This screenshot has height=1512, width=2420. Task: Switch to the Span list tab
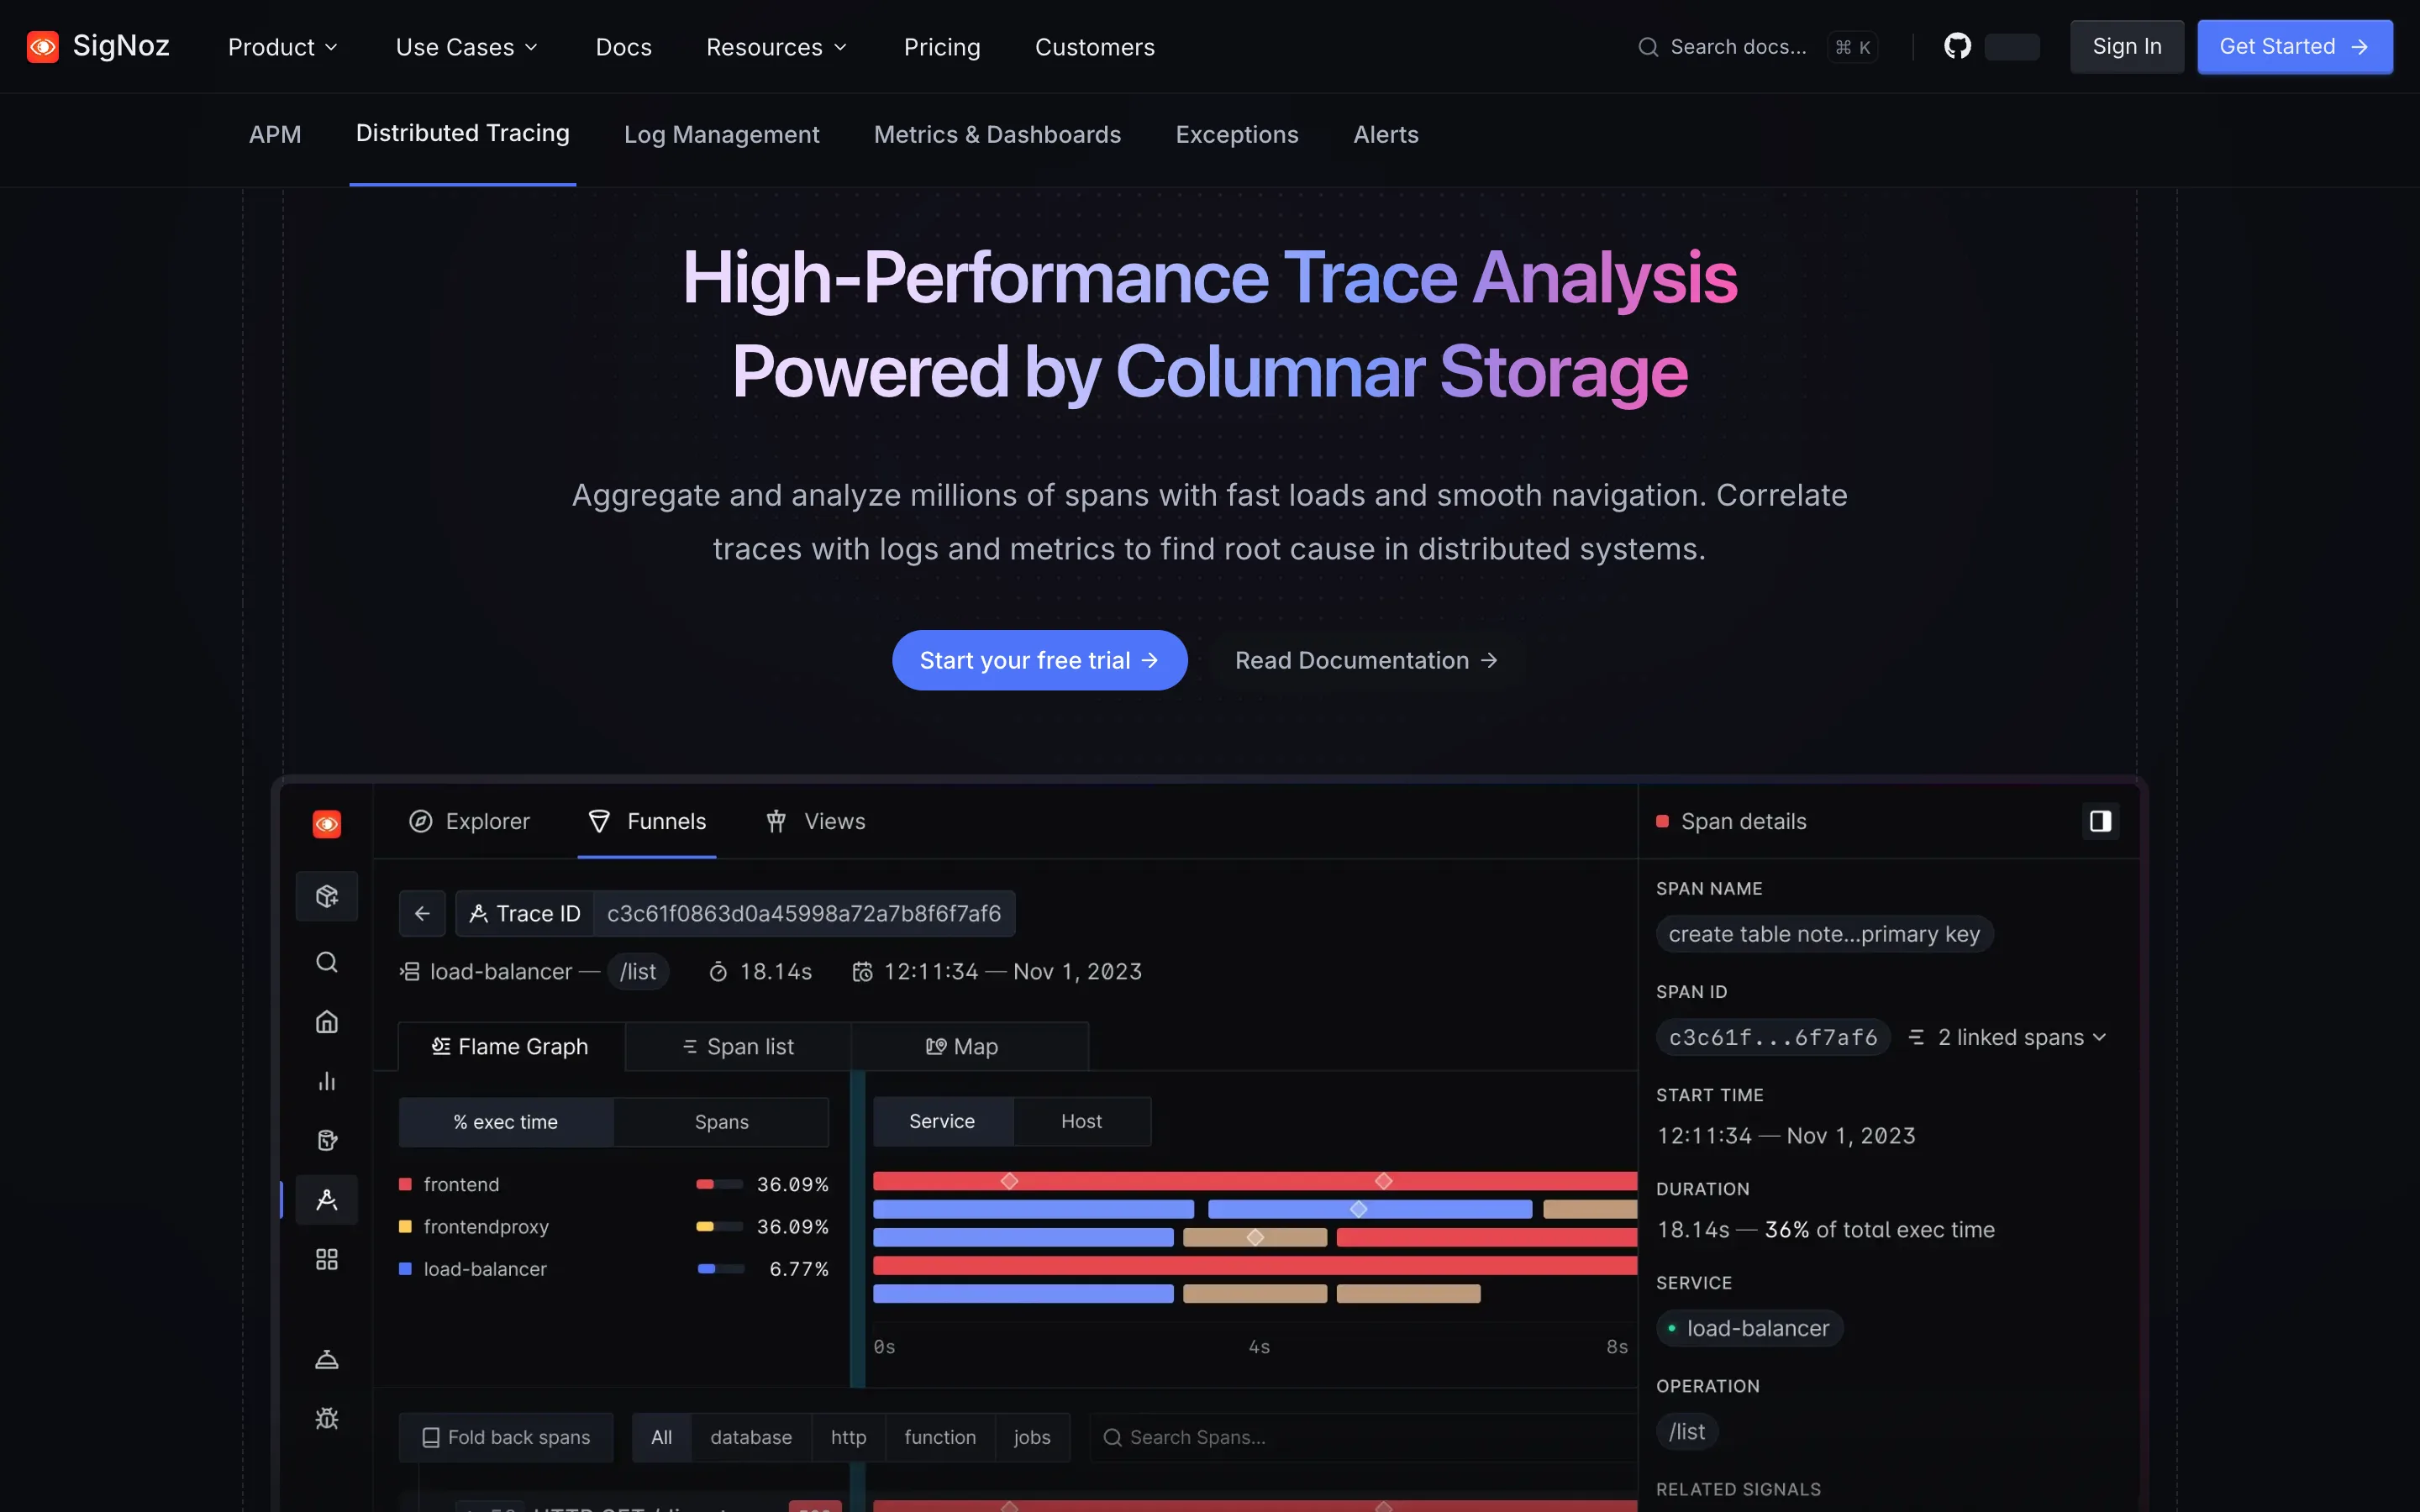(x=738, y=1046)
